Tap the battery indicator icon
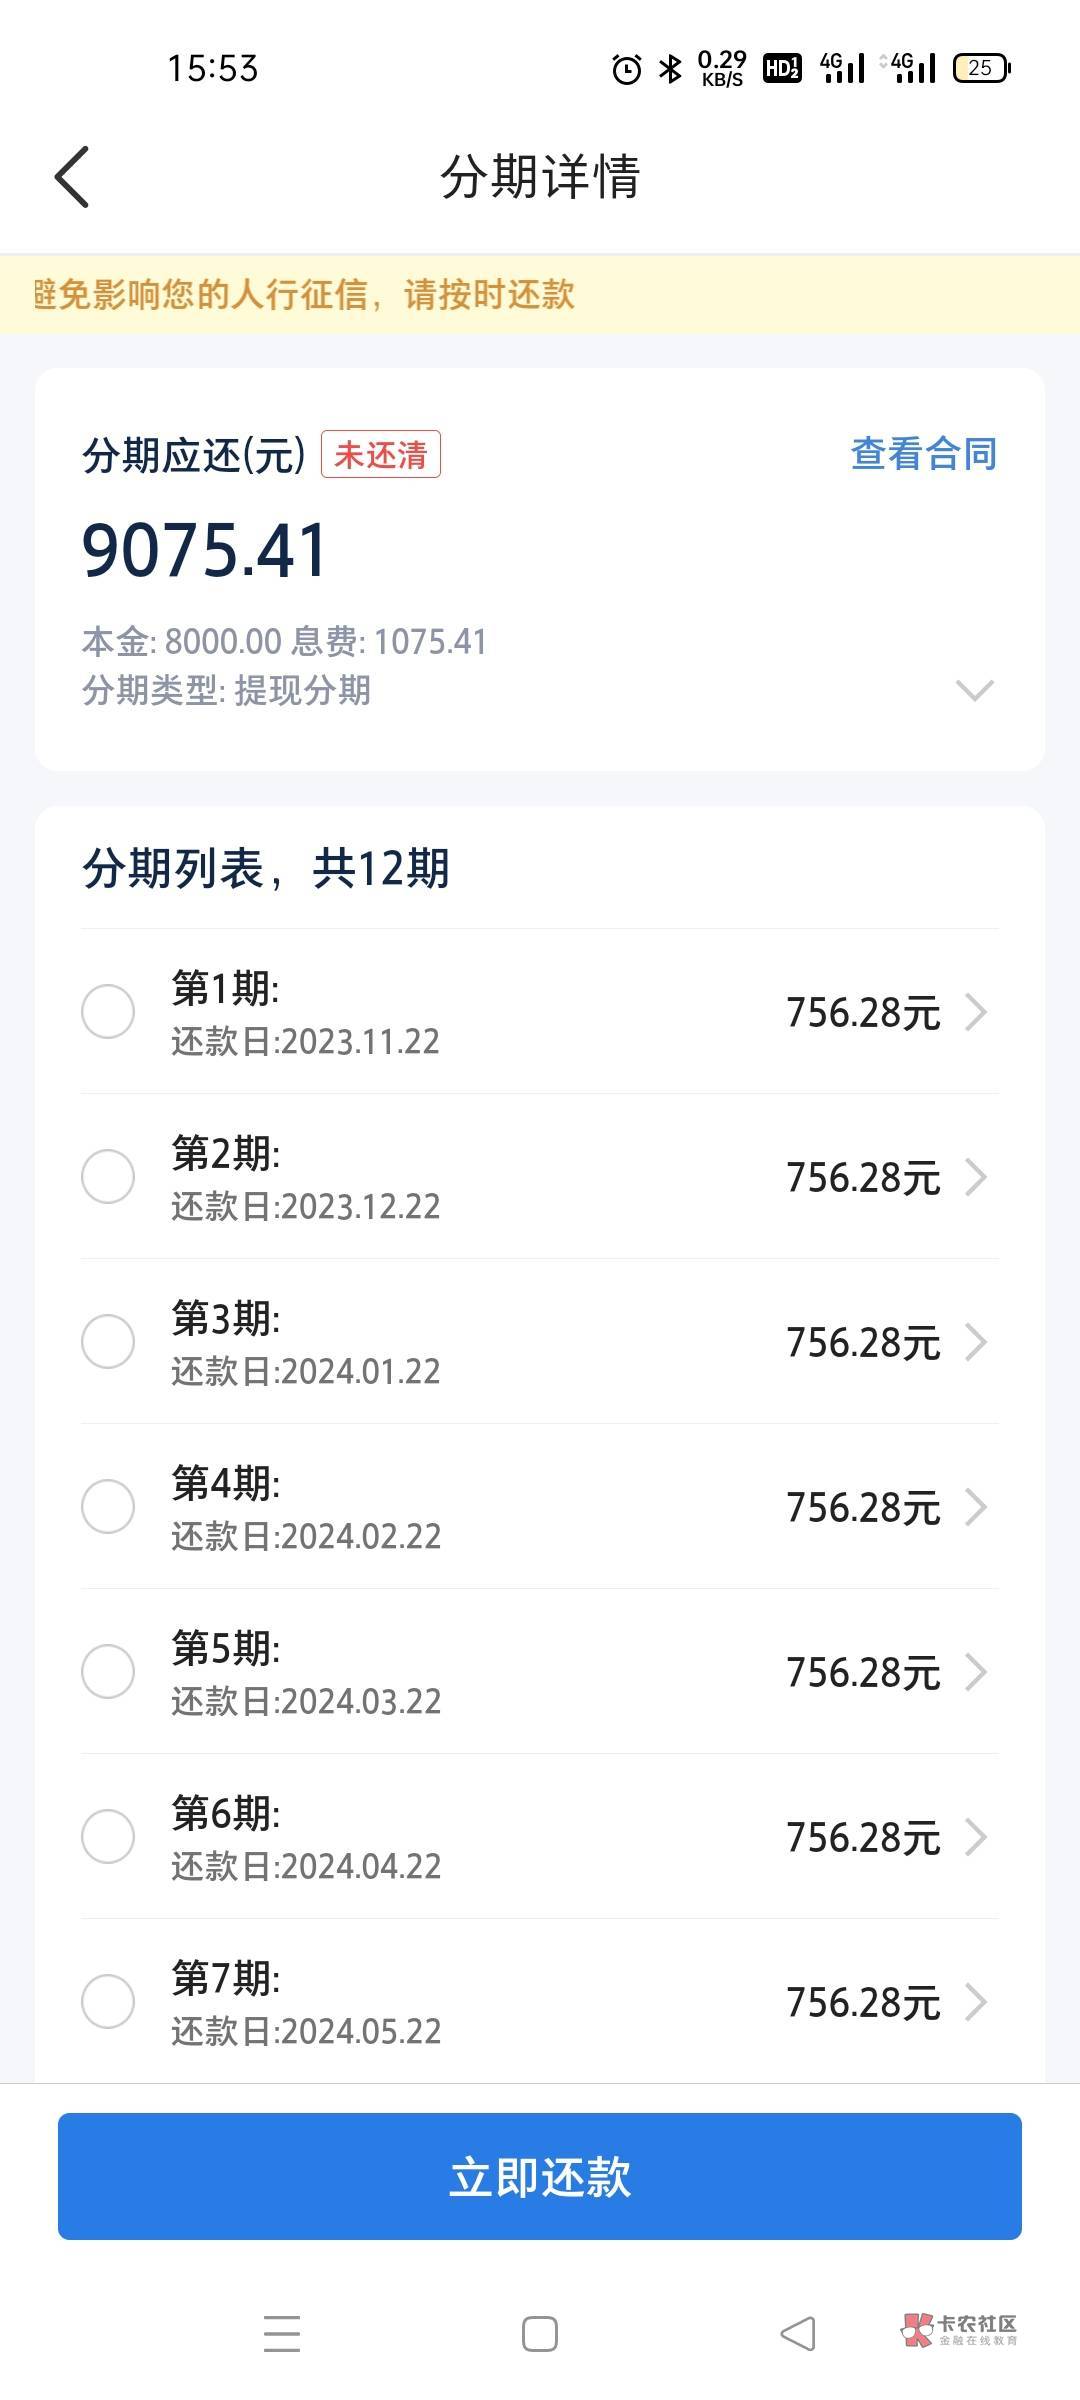The image size is (1080, 2400). tap(982, 68)
